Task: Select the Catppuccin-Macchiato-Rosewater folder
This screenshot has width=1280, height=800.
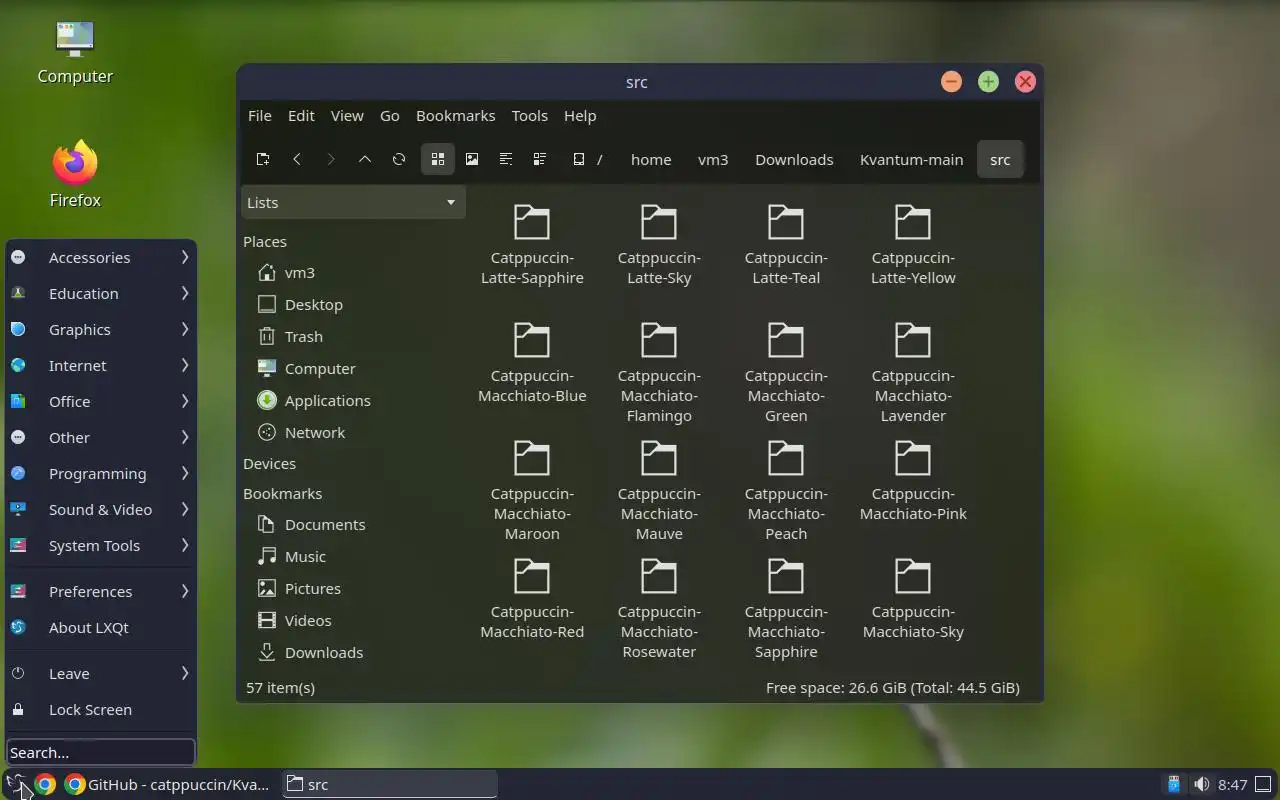Action: (x=659, y=608)
